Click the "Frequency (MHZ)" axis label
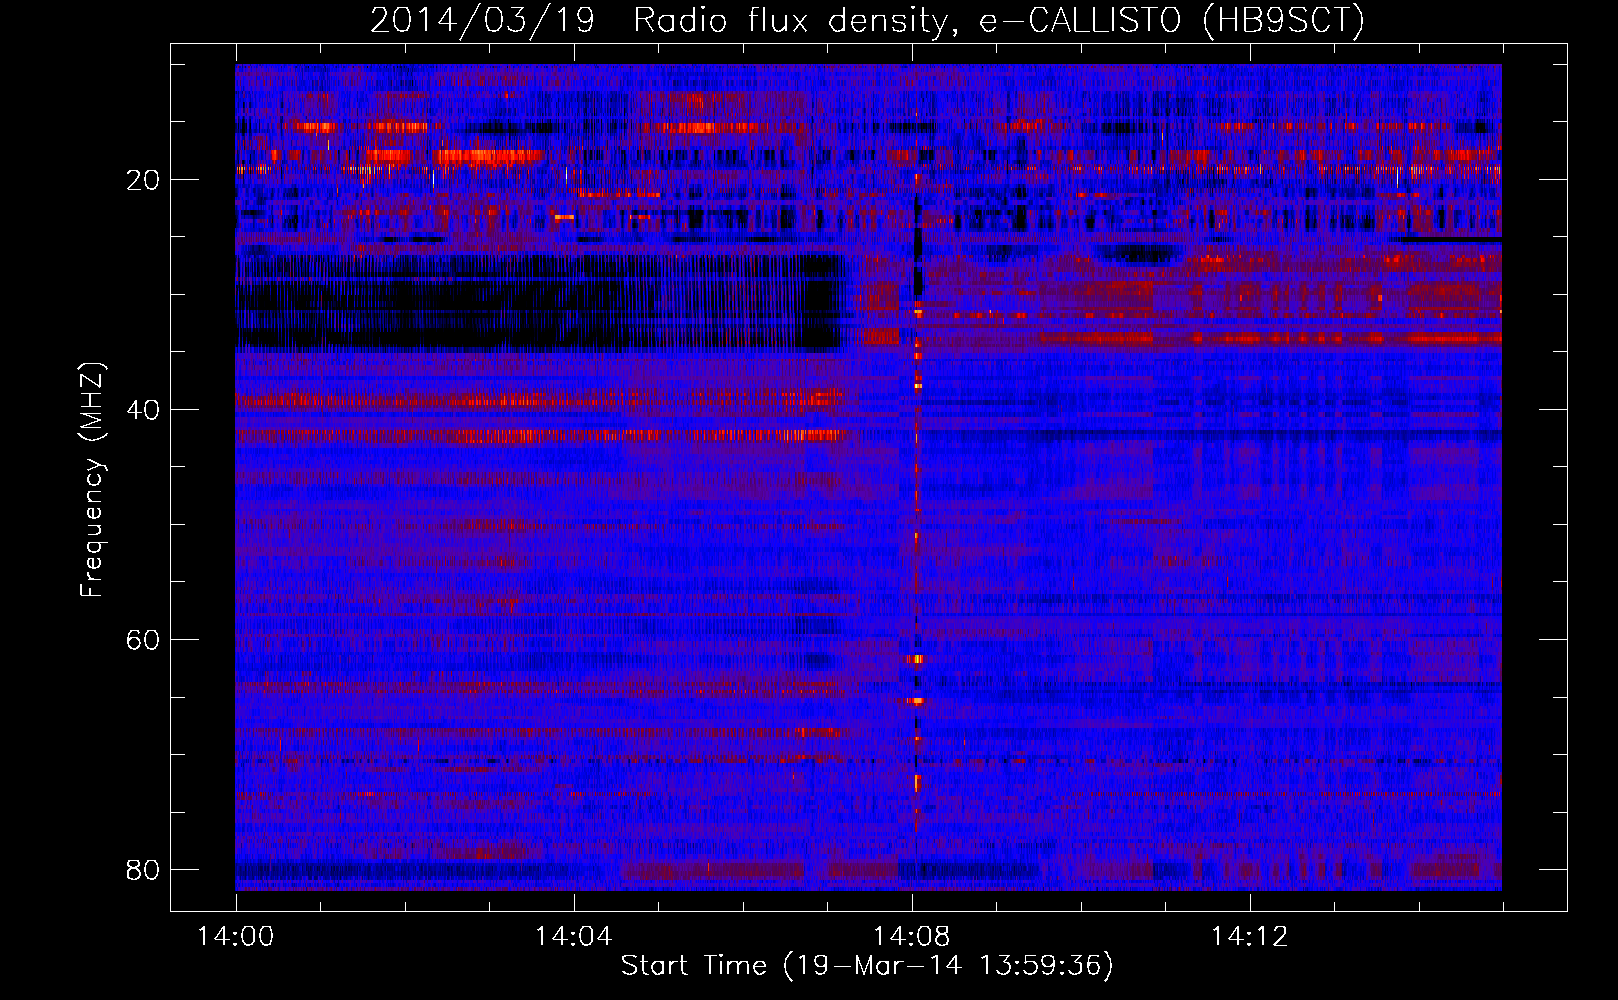 point(92,479)
